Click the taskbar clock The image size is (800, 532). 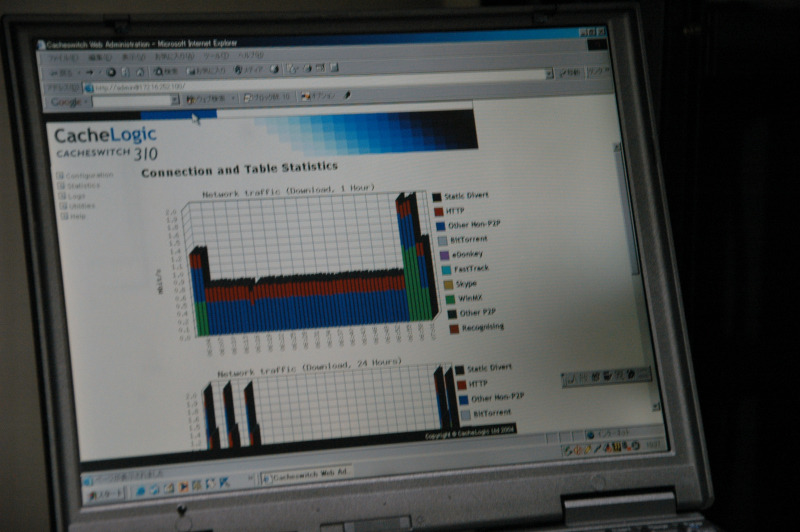[654, 445]
